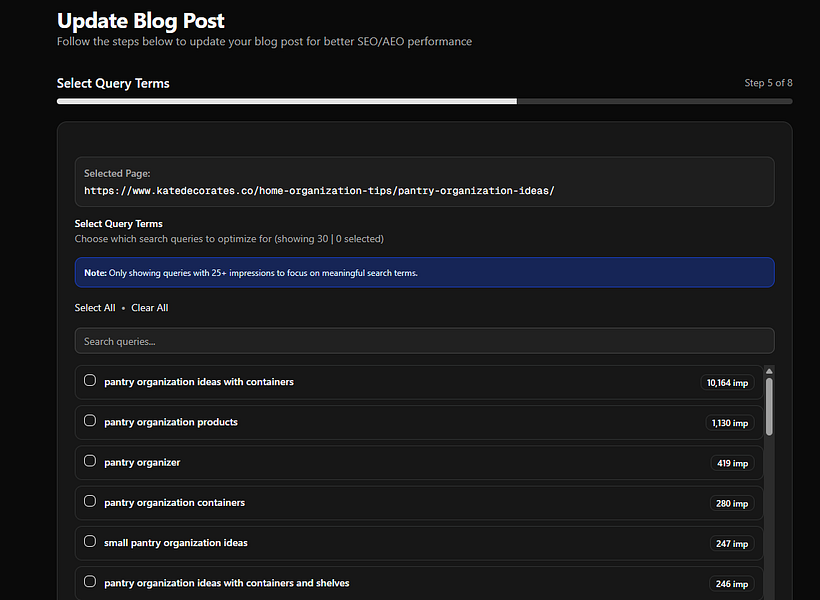Click 'pantry organization products' label text
This screenshot has width=820, height=600.
[170, 422]
